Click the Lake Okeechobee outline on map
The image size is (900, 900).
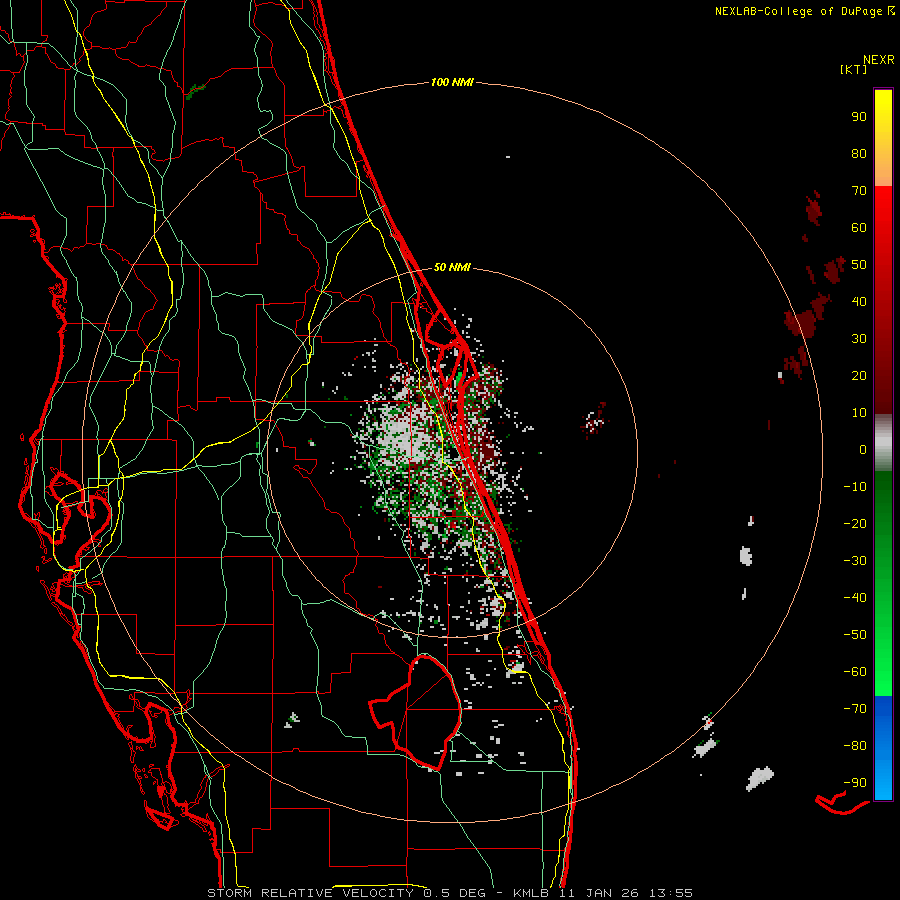[x=416, y=712]
